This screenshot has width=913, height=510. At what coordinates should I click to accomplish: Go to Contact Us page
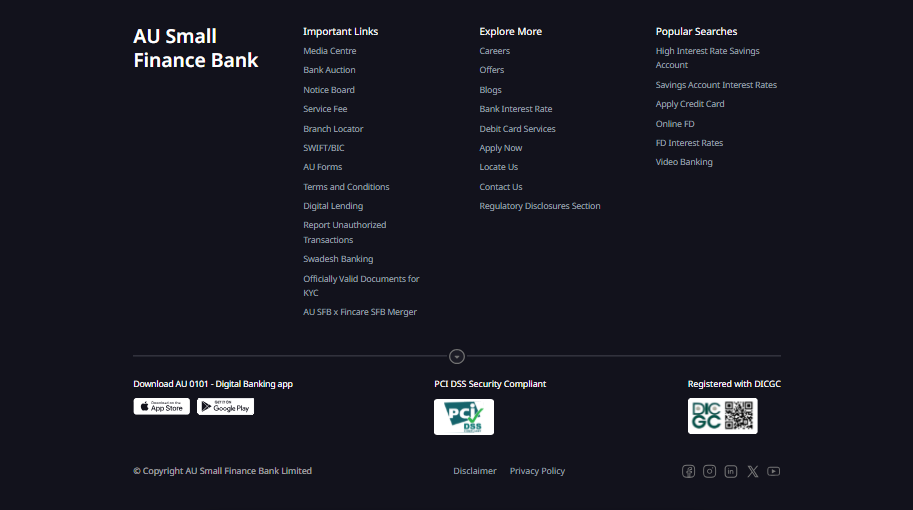coord(501,187)
